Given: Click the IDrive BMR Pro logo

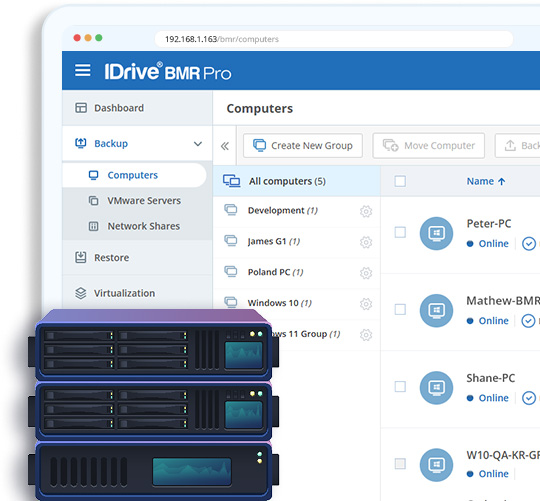Looking at the screenshot, I should 168,71.
